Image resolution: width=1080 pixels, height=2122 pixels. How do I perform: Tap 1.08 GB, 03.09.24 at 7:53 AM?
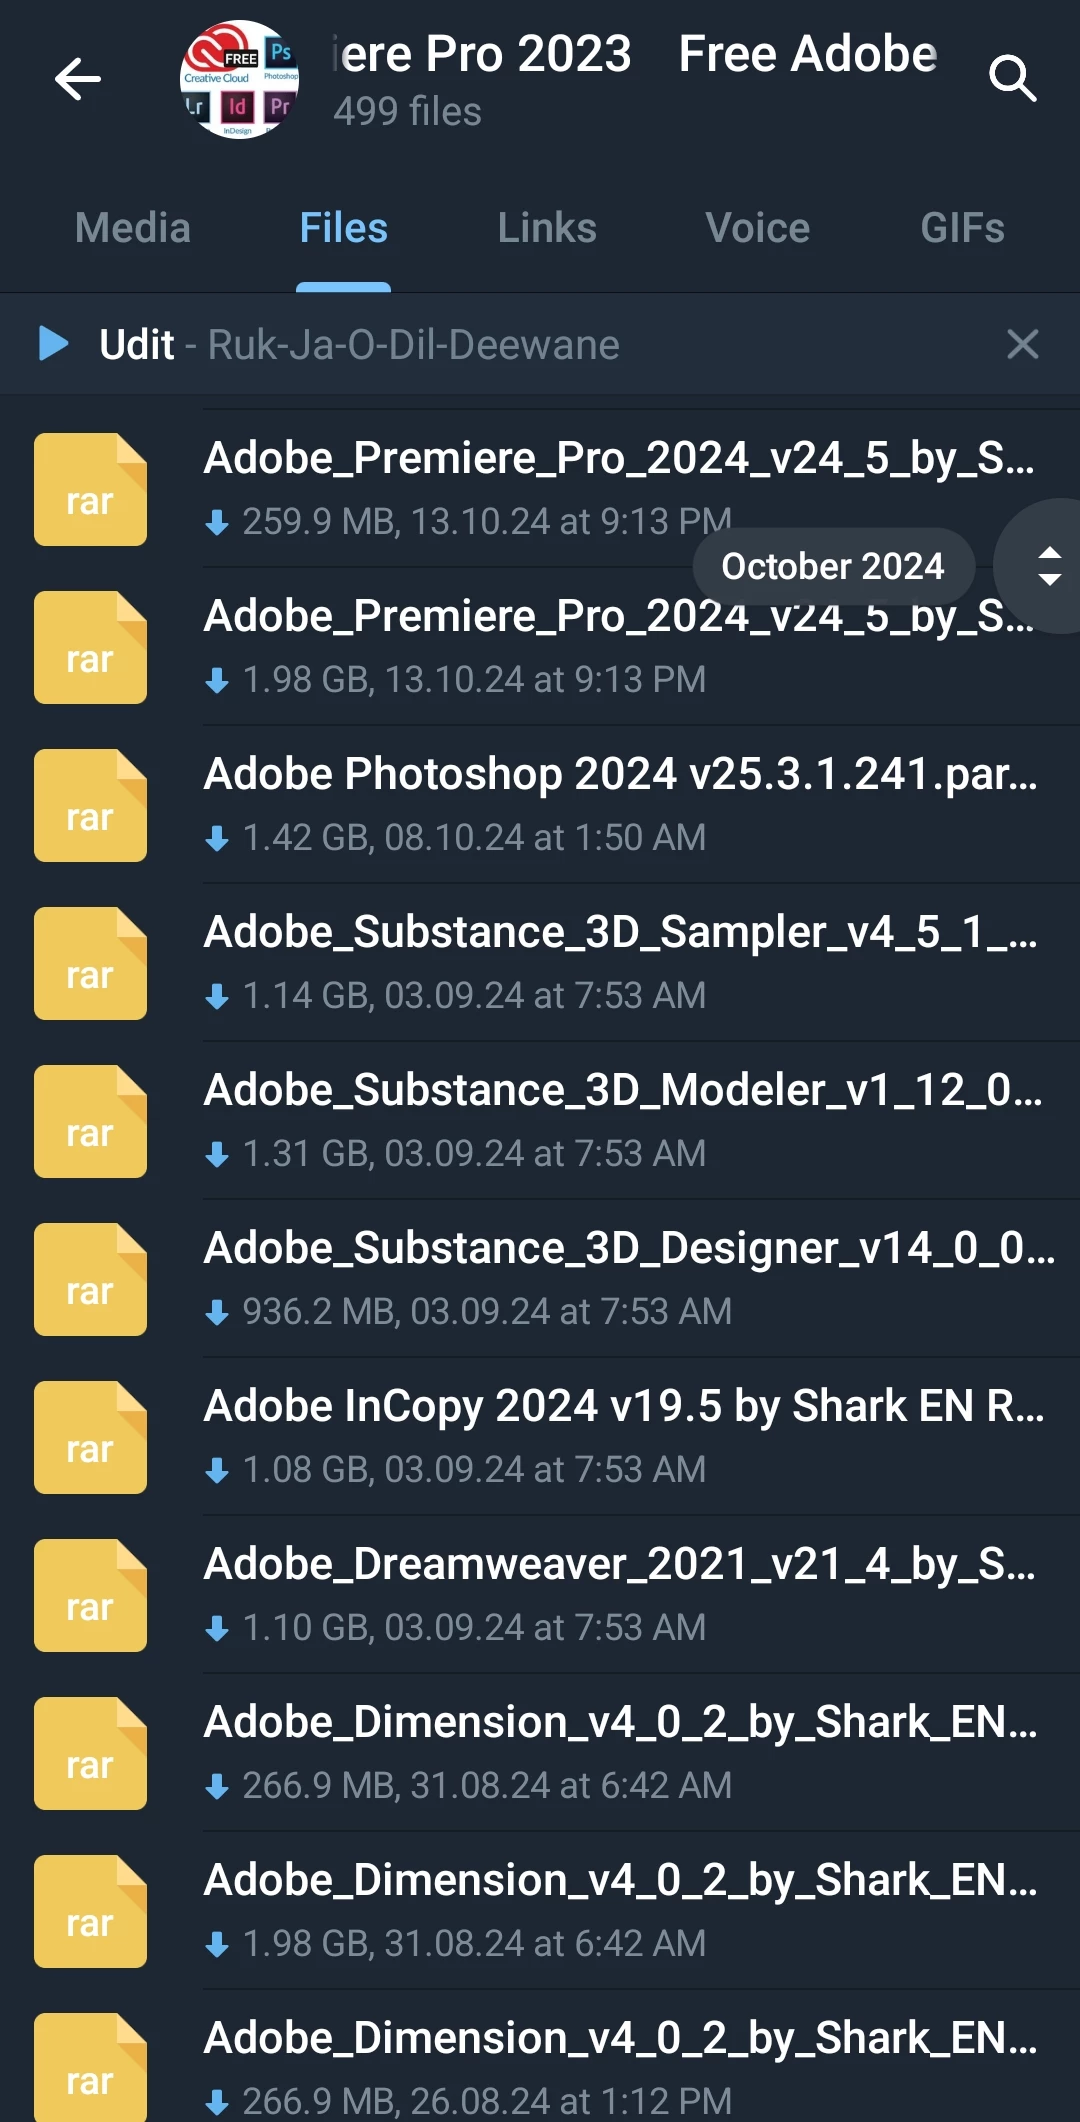475,1470
